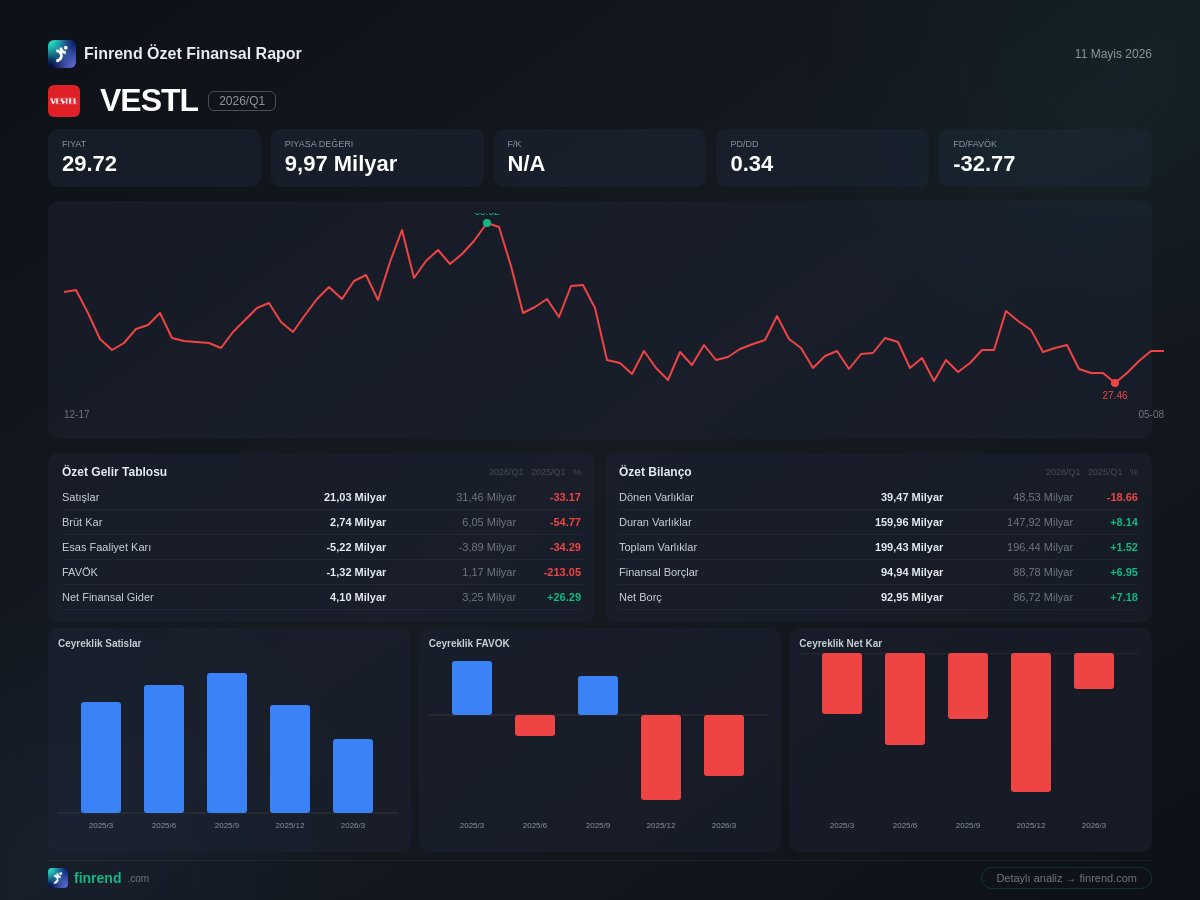Screen dimensions: 1200x900
Task: Click the Net Finansal Gider row label
Action: 108,597
